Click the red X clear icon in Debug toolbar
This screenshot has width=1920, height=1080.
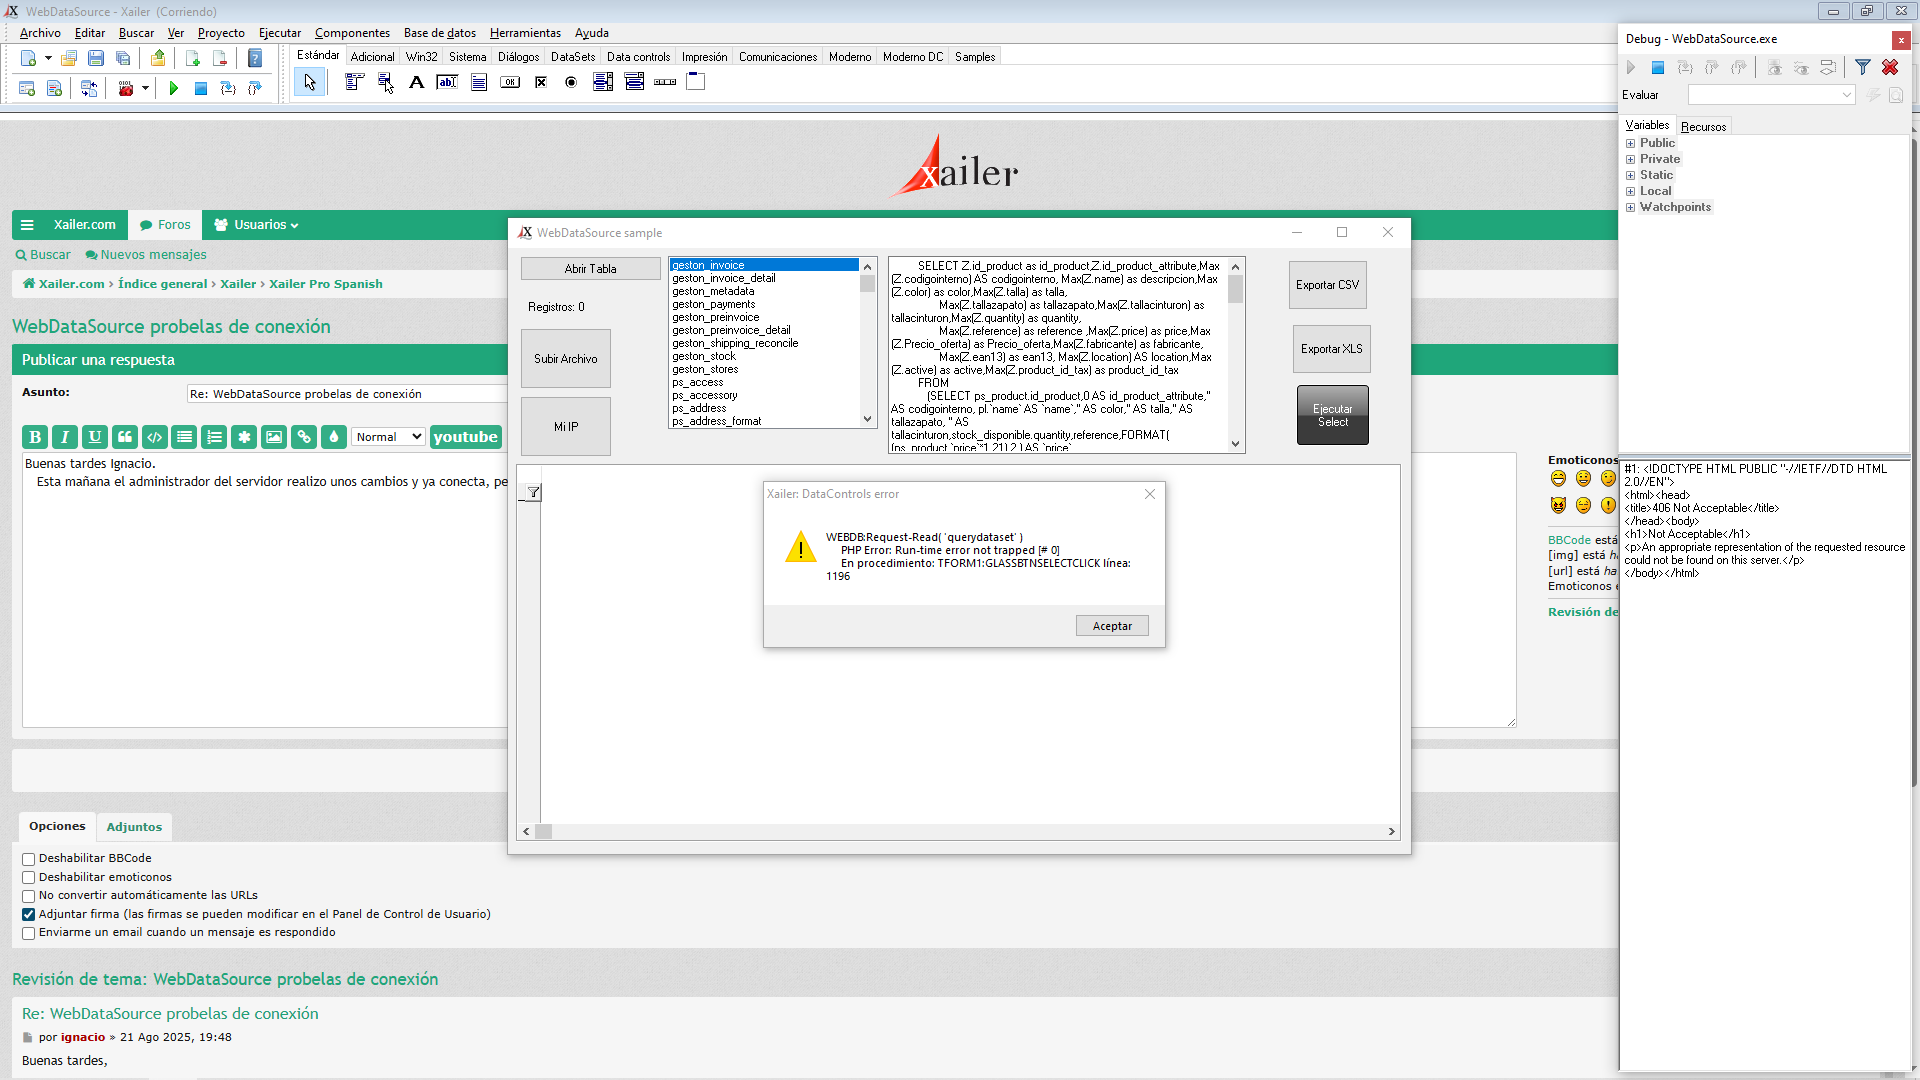(x=1890, y=67)
